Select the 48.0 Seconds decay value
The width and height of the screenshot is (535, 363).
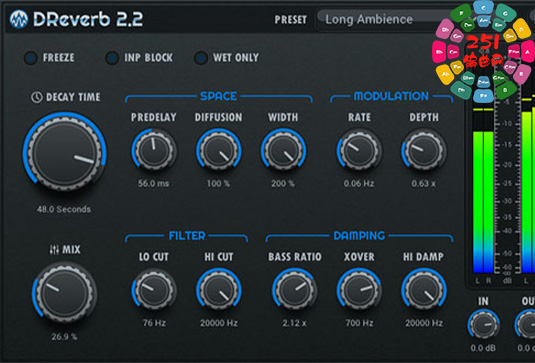click(64, 209)
